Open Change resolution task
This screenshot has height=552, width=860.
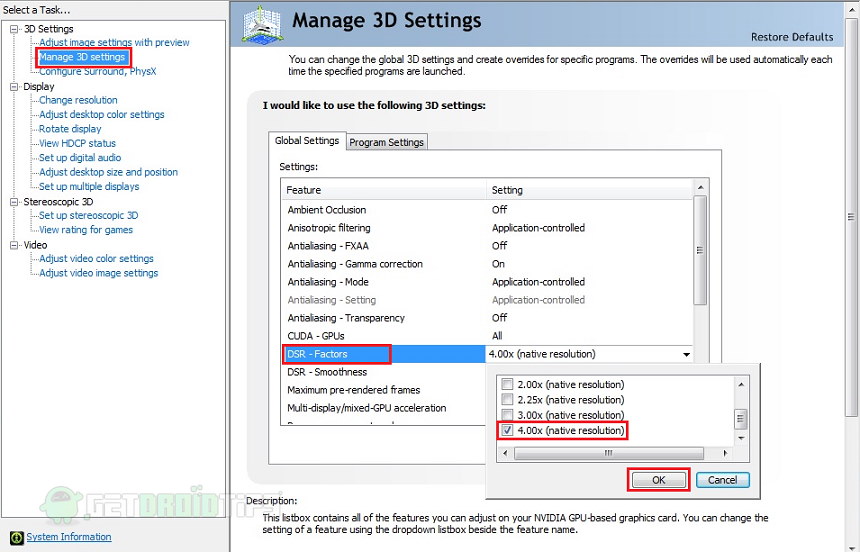pyautogui.click(x=78, y=100)
